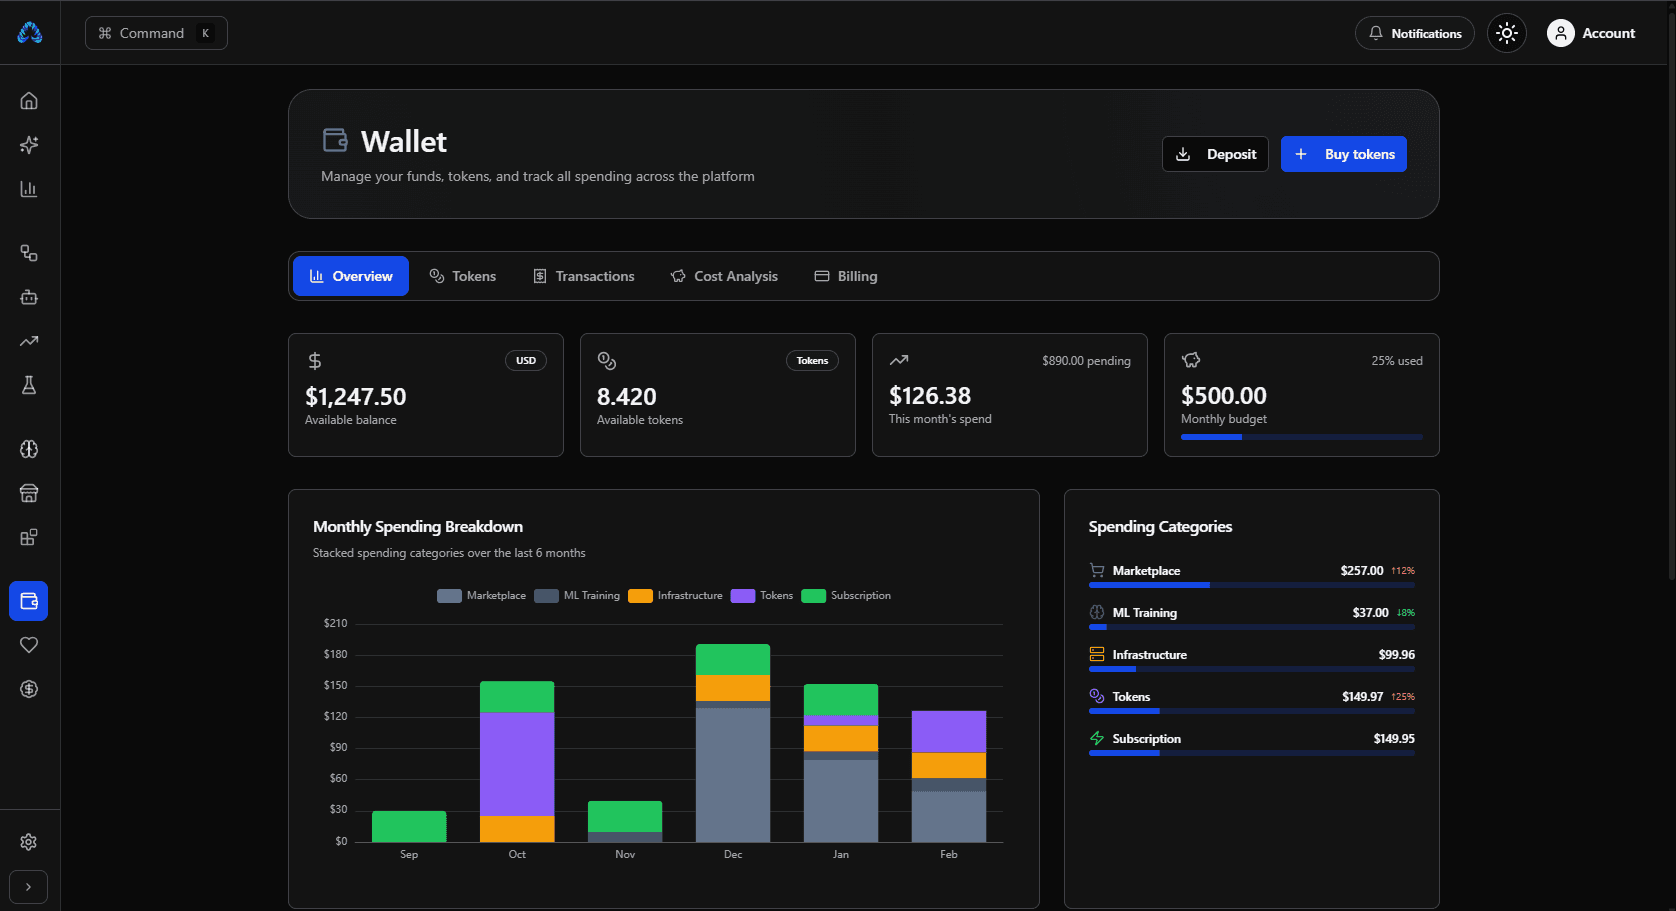The width and height of the screenshot is (1676, 911).
Task: Click the green segment of Nov bar
Action: 625,816
